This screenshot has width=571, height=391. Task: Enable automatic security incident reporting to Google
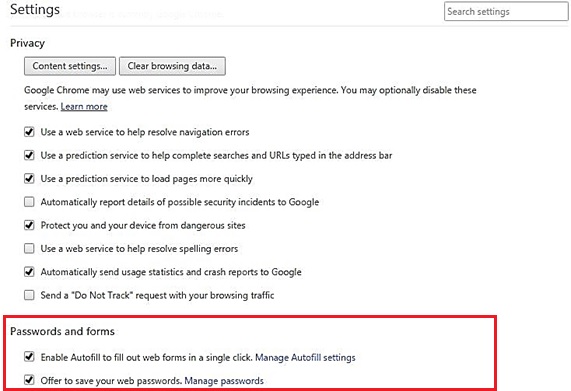(x=29, y=202)
